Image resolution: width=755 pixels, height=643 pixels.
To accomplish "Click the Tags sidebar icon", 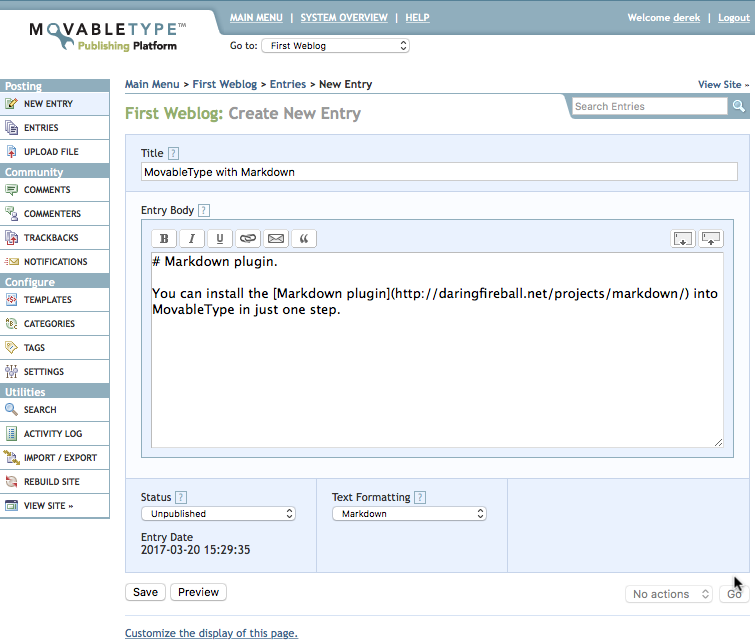I will point(12,347).
